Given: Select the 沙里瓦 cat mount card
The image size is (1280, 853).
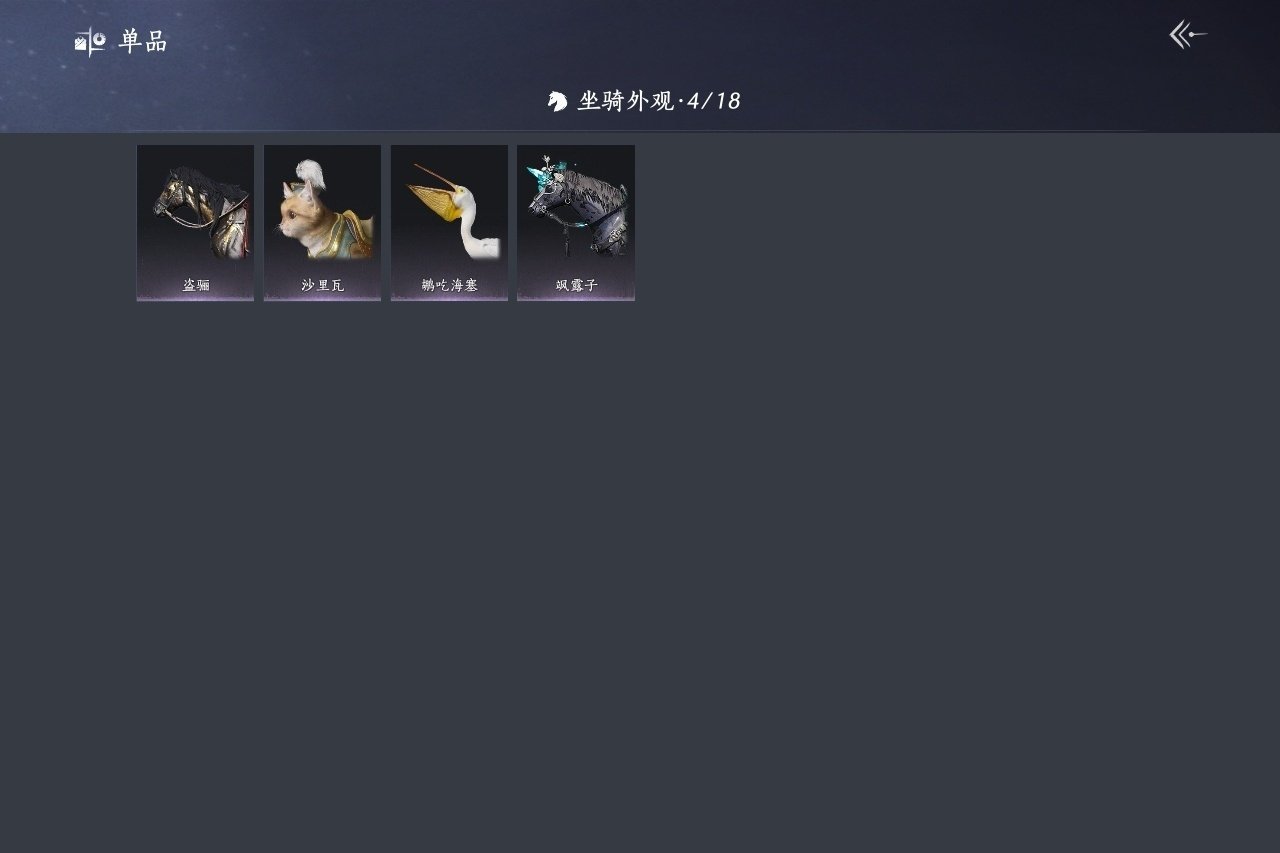Looking at the screenshot, I should coord(322,222).
